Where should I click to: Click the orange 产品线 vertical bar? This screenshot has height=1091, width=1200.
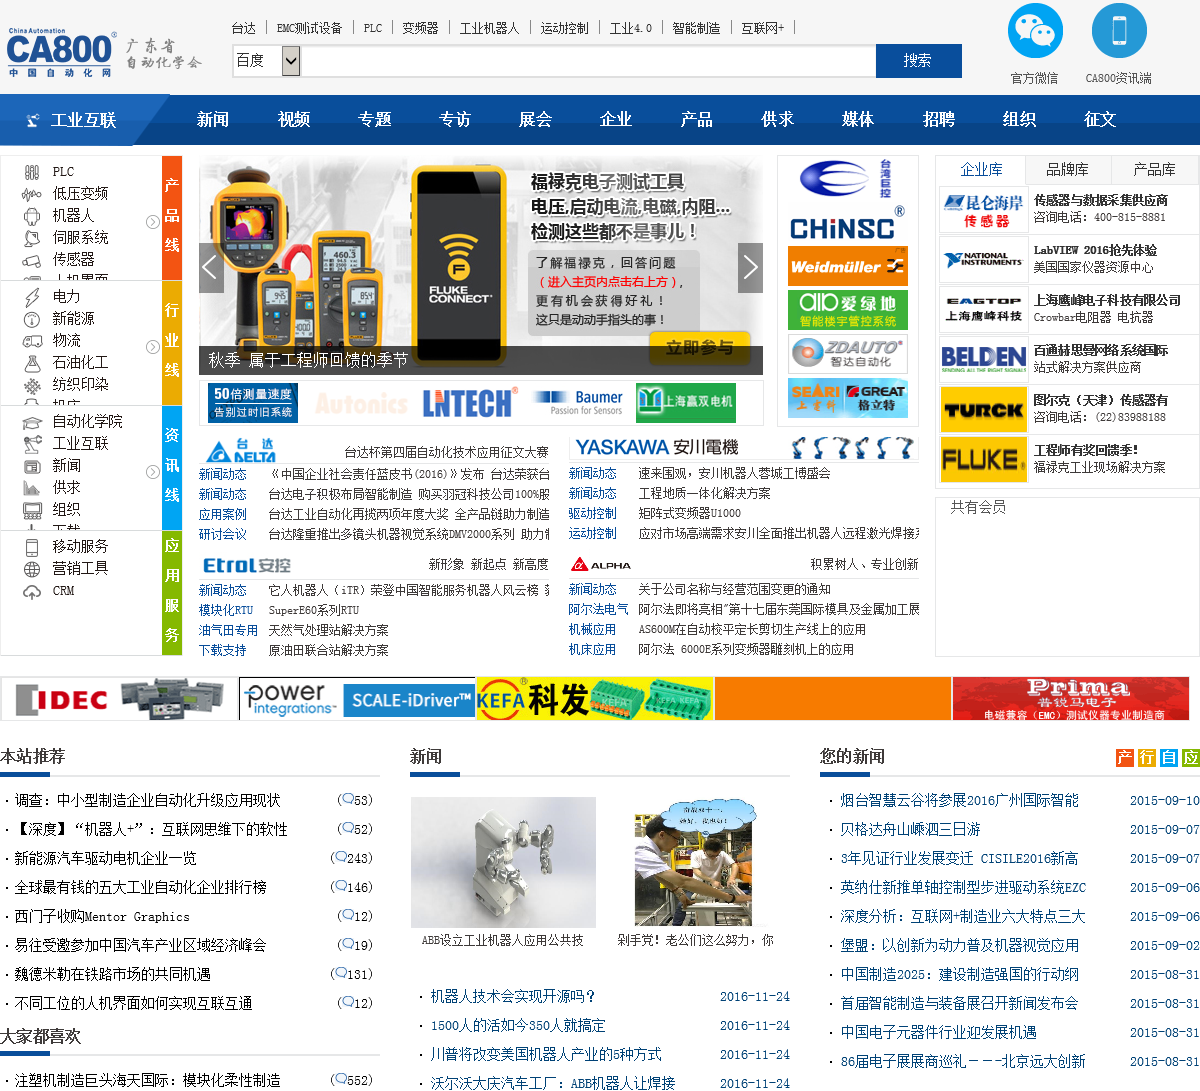coord(172,218)
